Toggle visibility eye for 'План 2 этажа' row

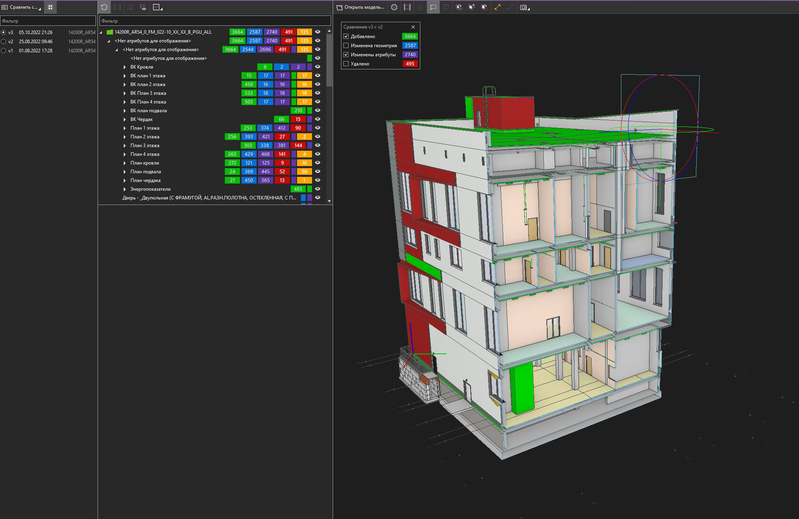click(318, 136)
